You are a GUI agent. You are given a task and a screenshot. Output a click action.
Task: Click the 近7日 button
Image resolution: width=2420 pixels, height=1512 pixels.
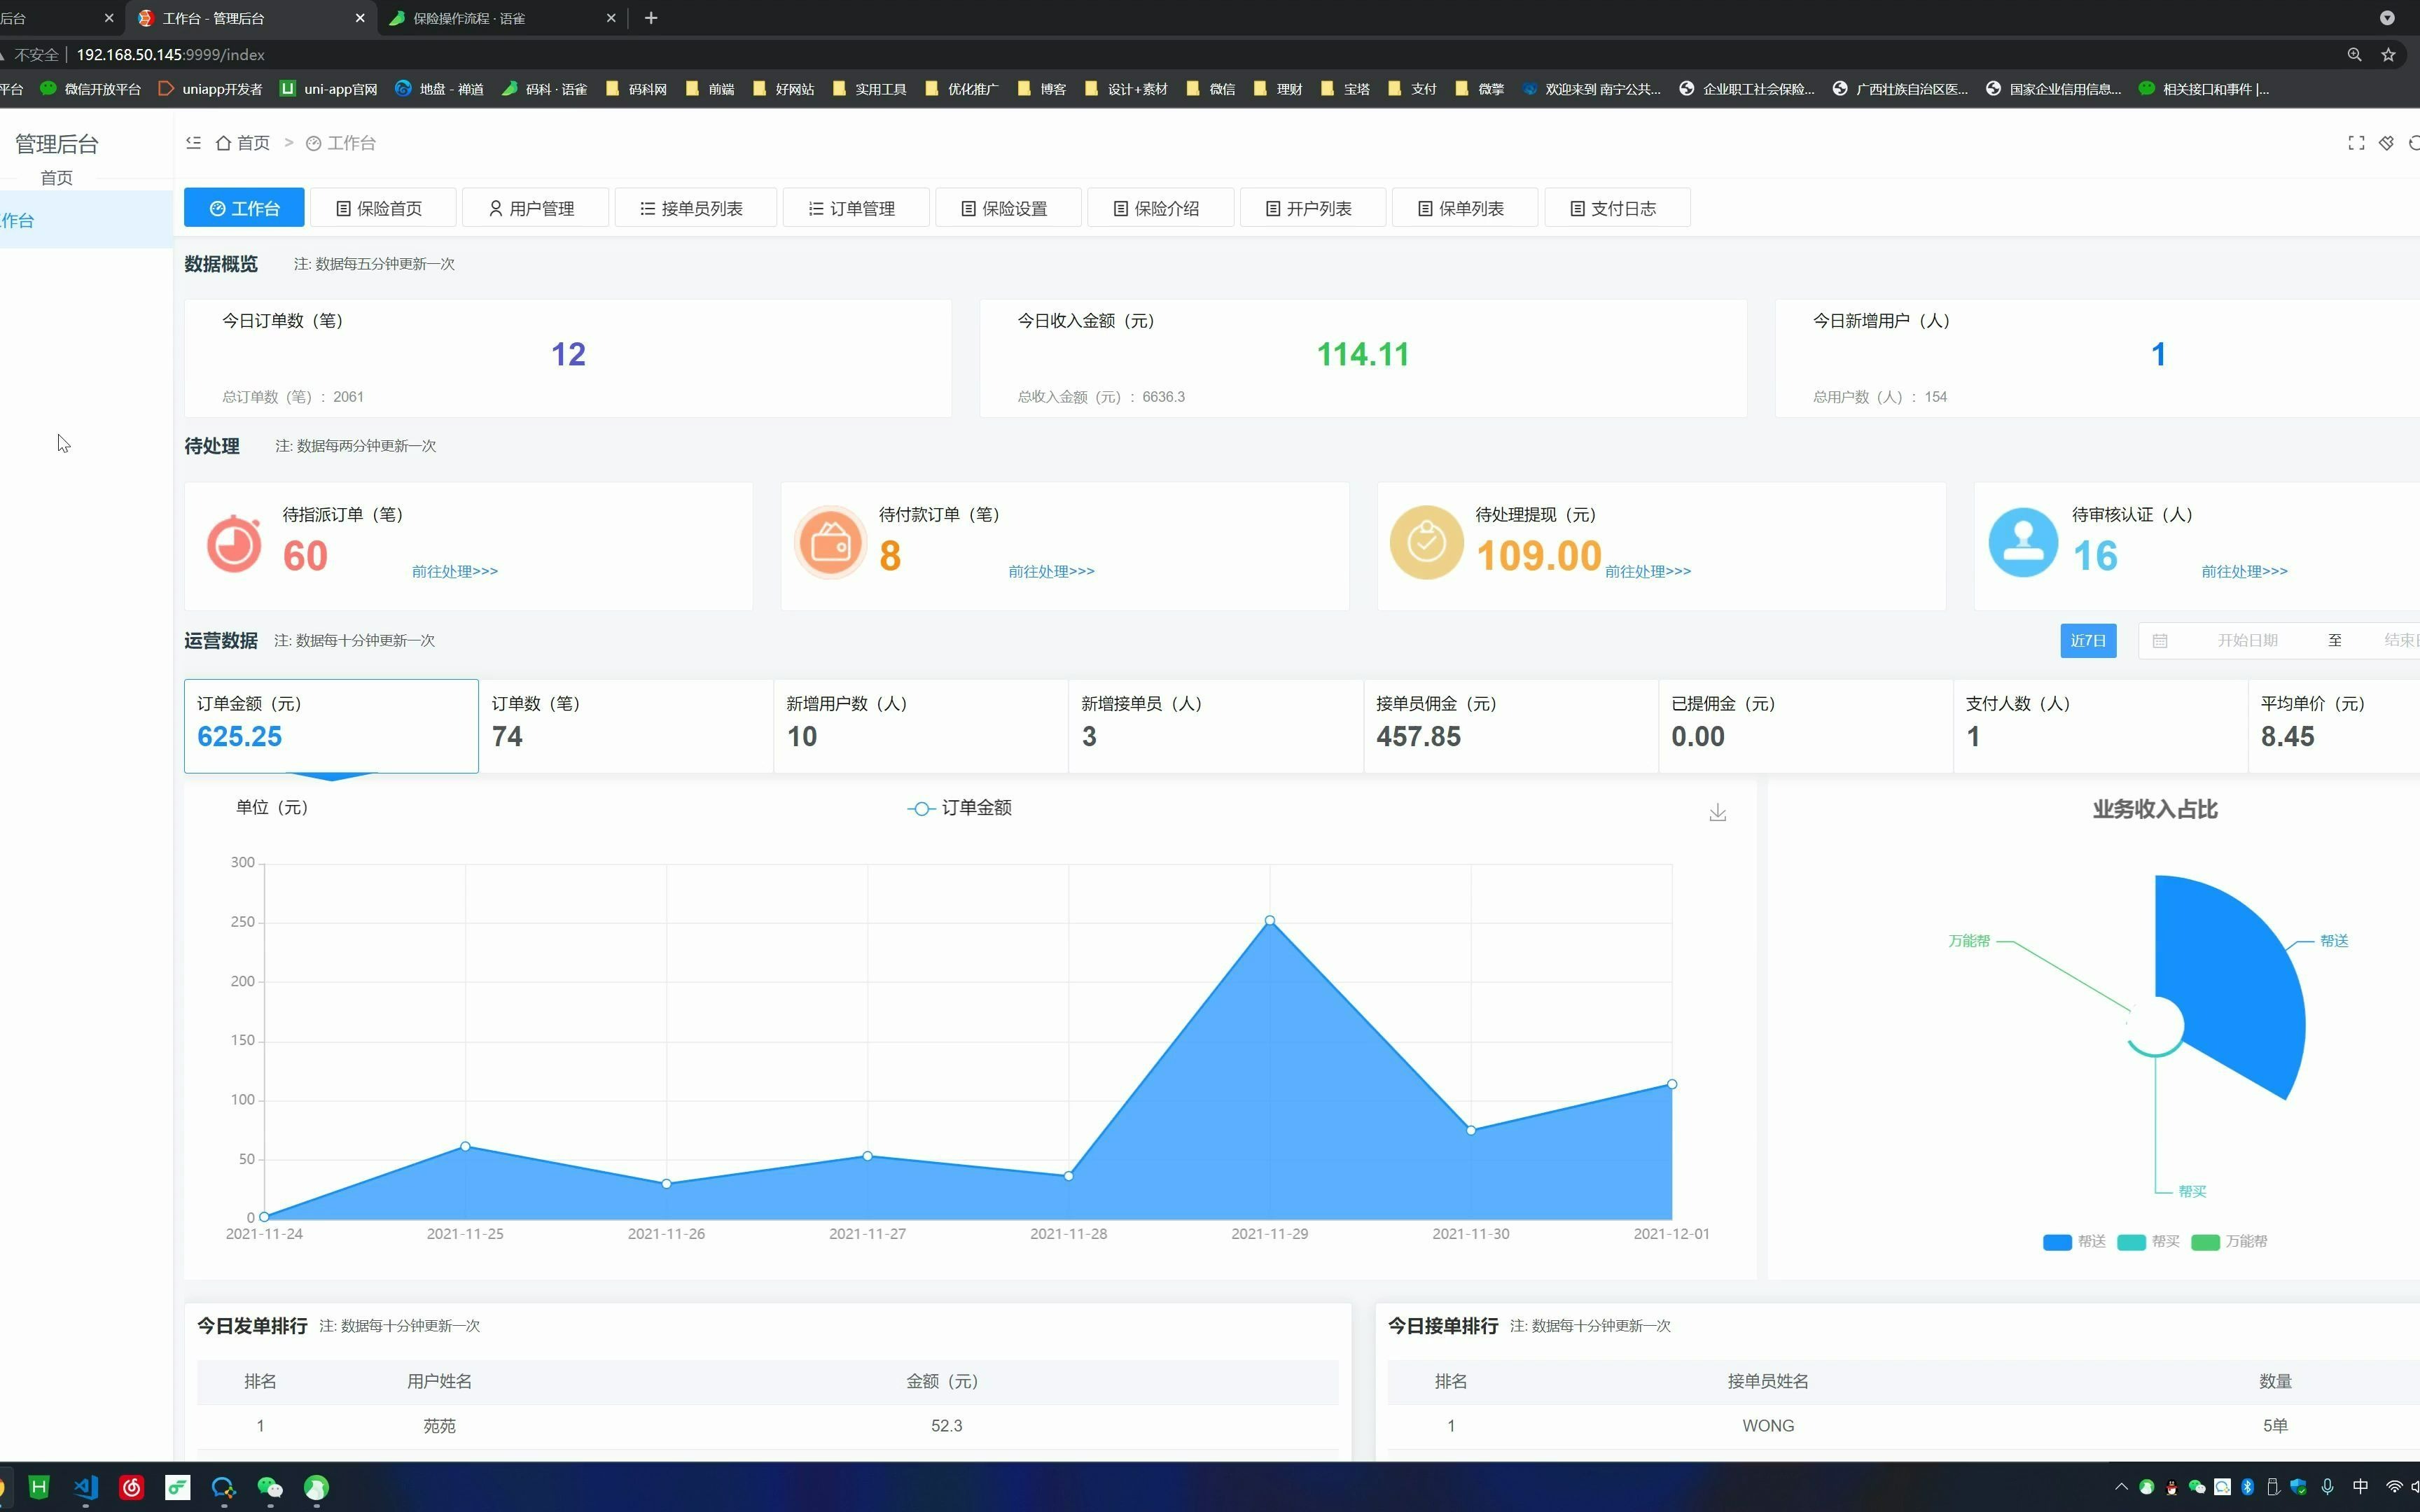2088,641
